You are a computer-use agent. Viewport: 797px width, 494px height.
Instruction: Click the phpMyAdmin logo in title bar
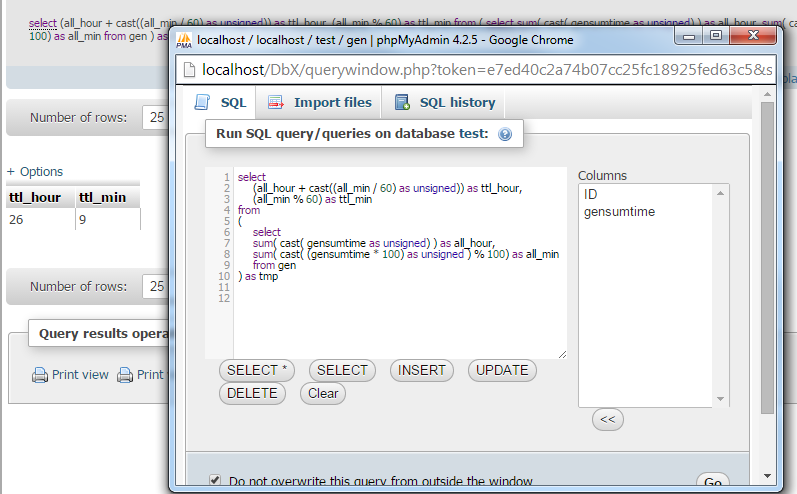pos(184,40)
